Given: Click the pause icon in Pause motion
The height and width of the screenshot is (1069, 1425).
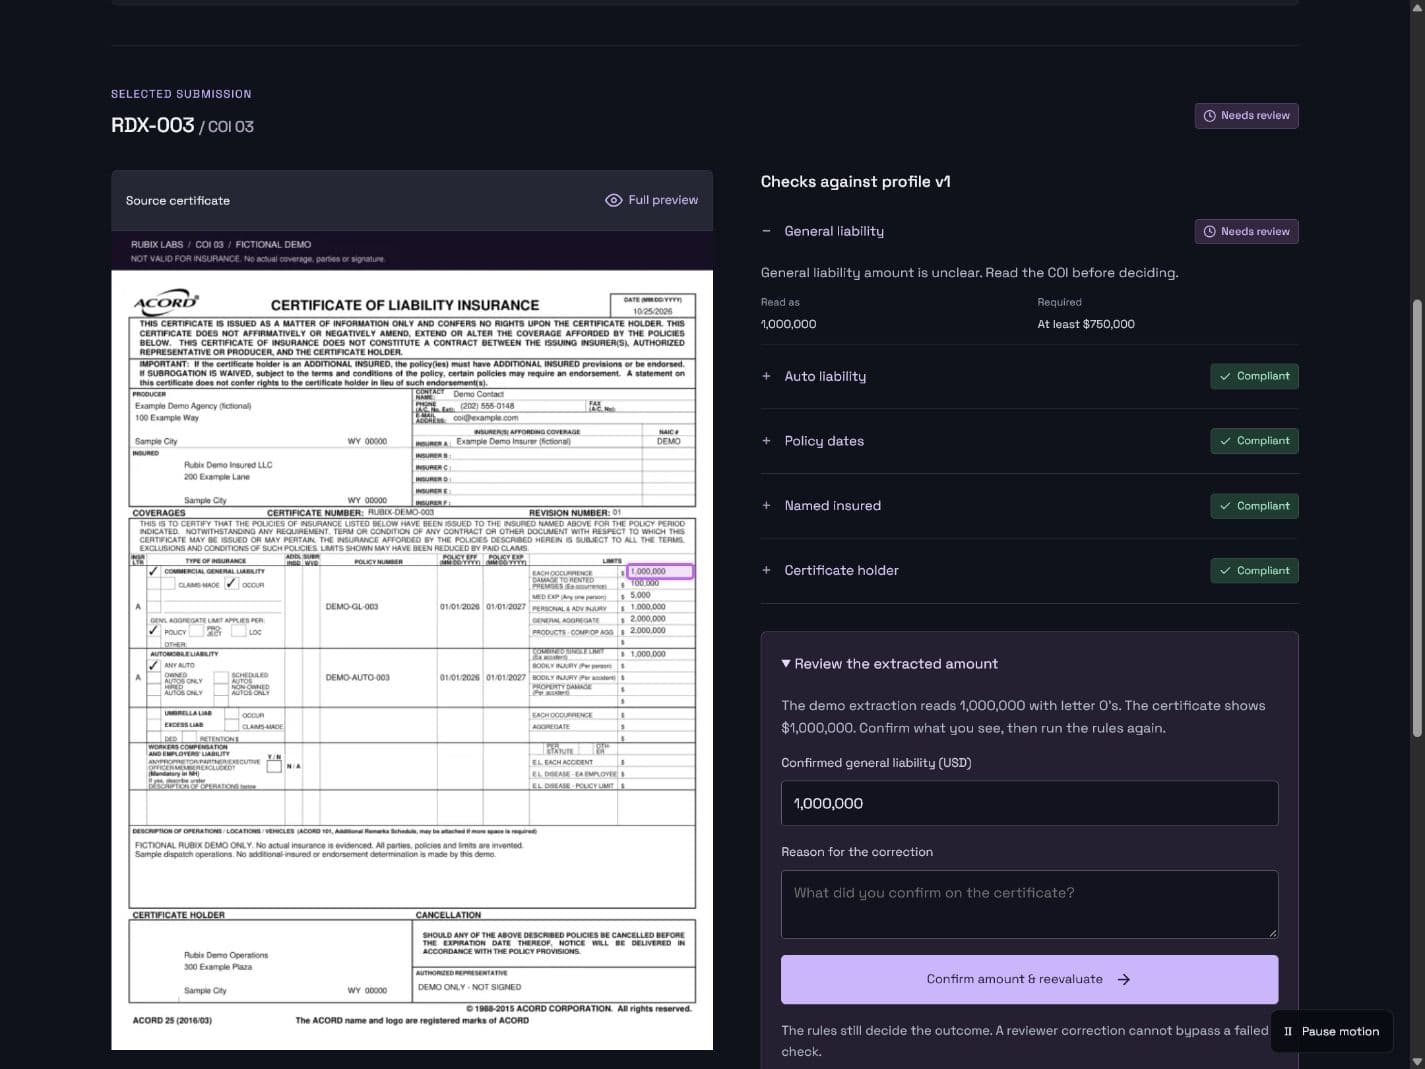Looking at the screenshot, I should point(1288,1031).
